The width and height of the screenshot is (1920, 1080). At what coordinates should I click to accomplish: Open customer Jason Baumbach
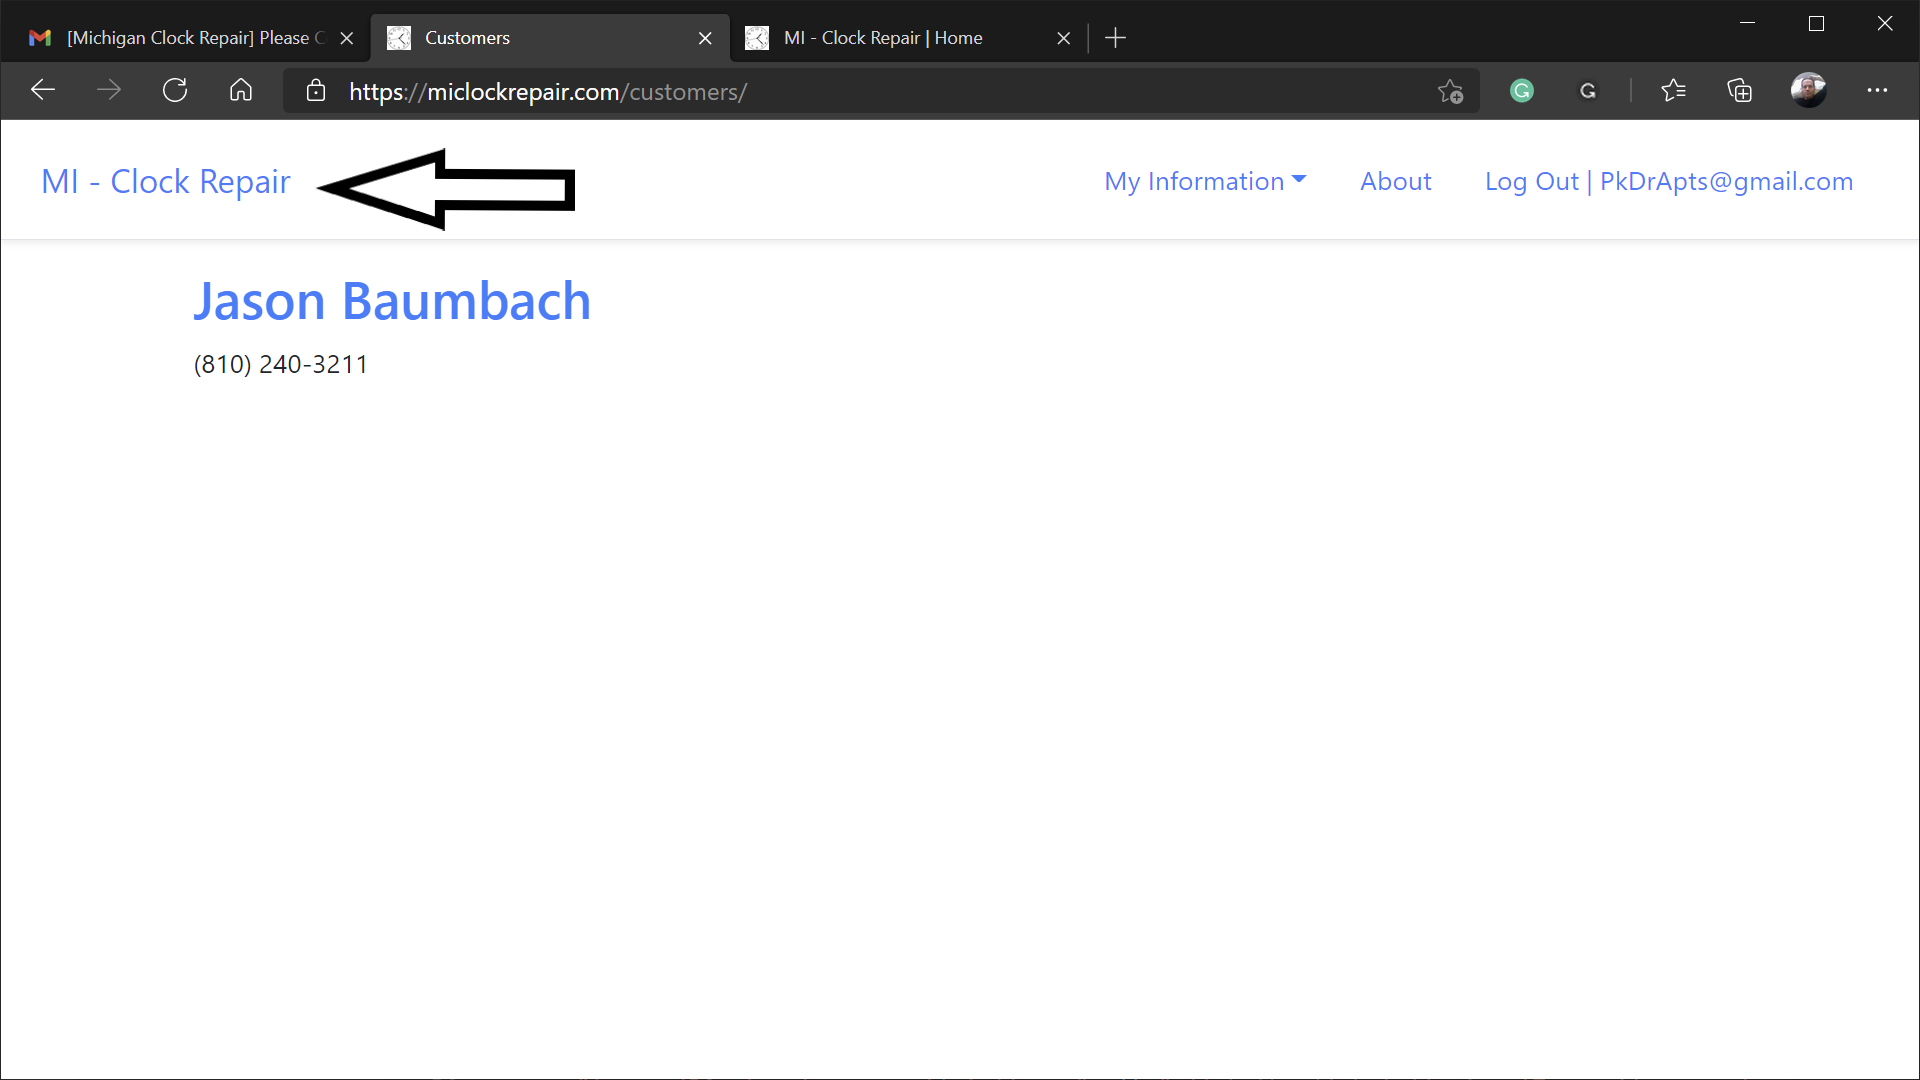click(392, 301)
